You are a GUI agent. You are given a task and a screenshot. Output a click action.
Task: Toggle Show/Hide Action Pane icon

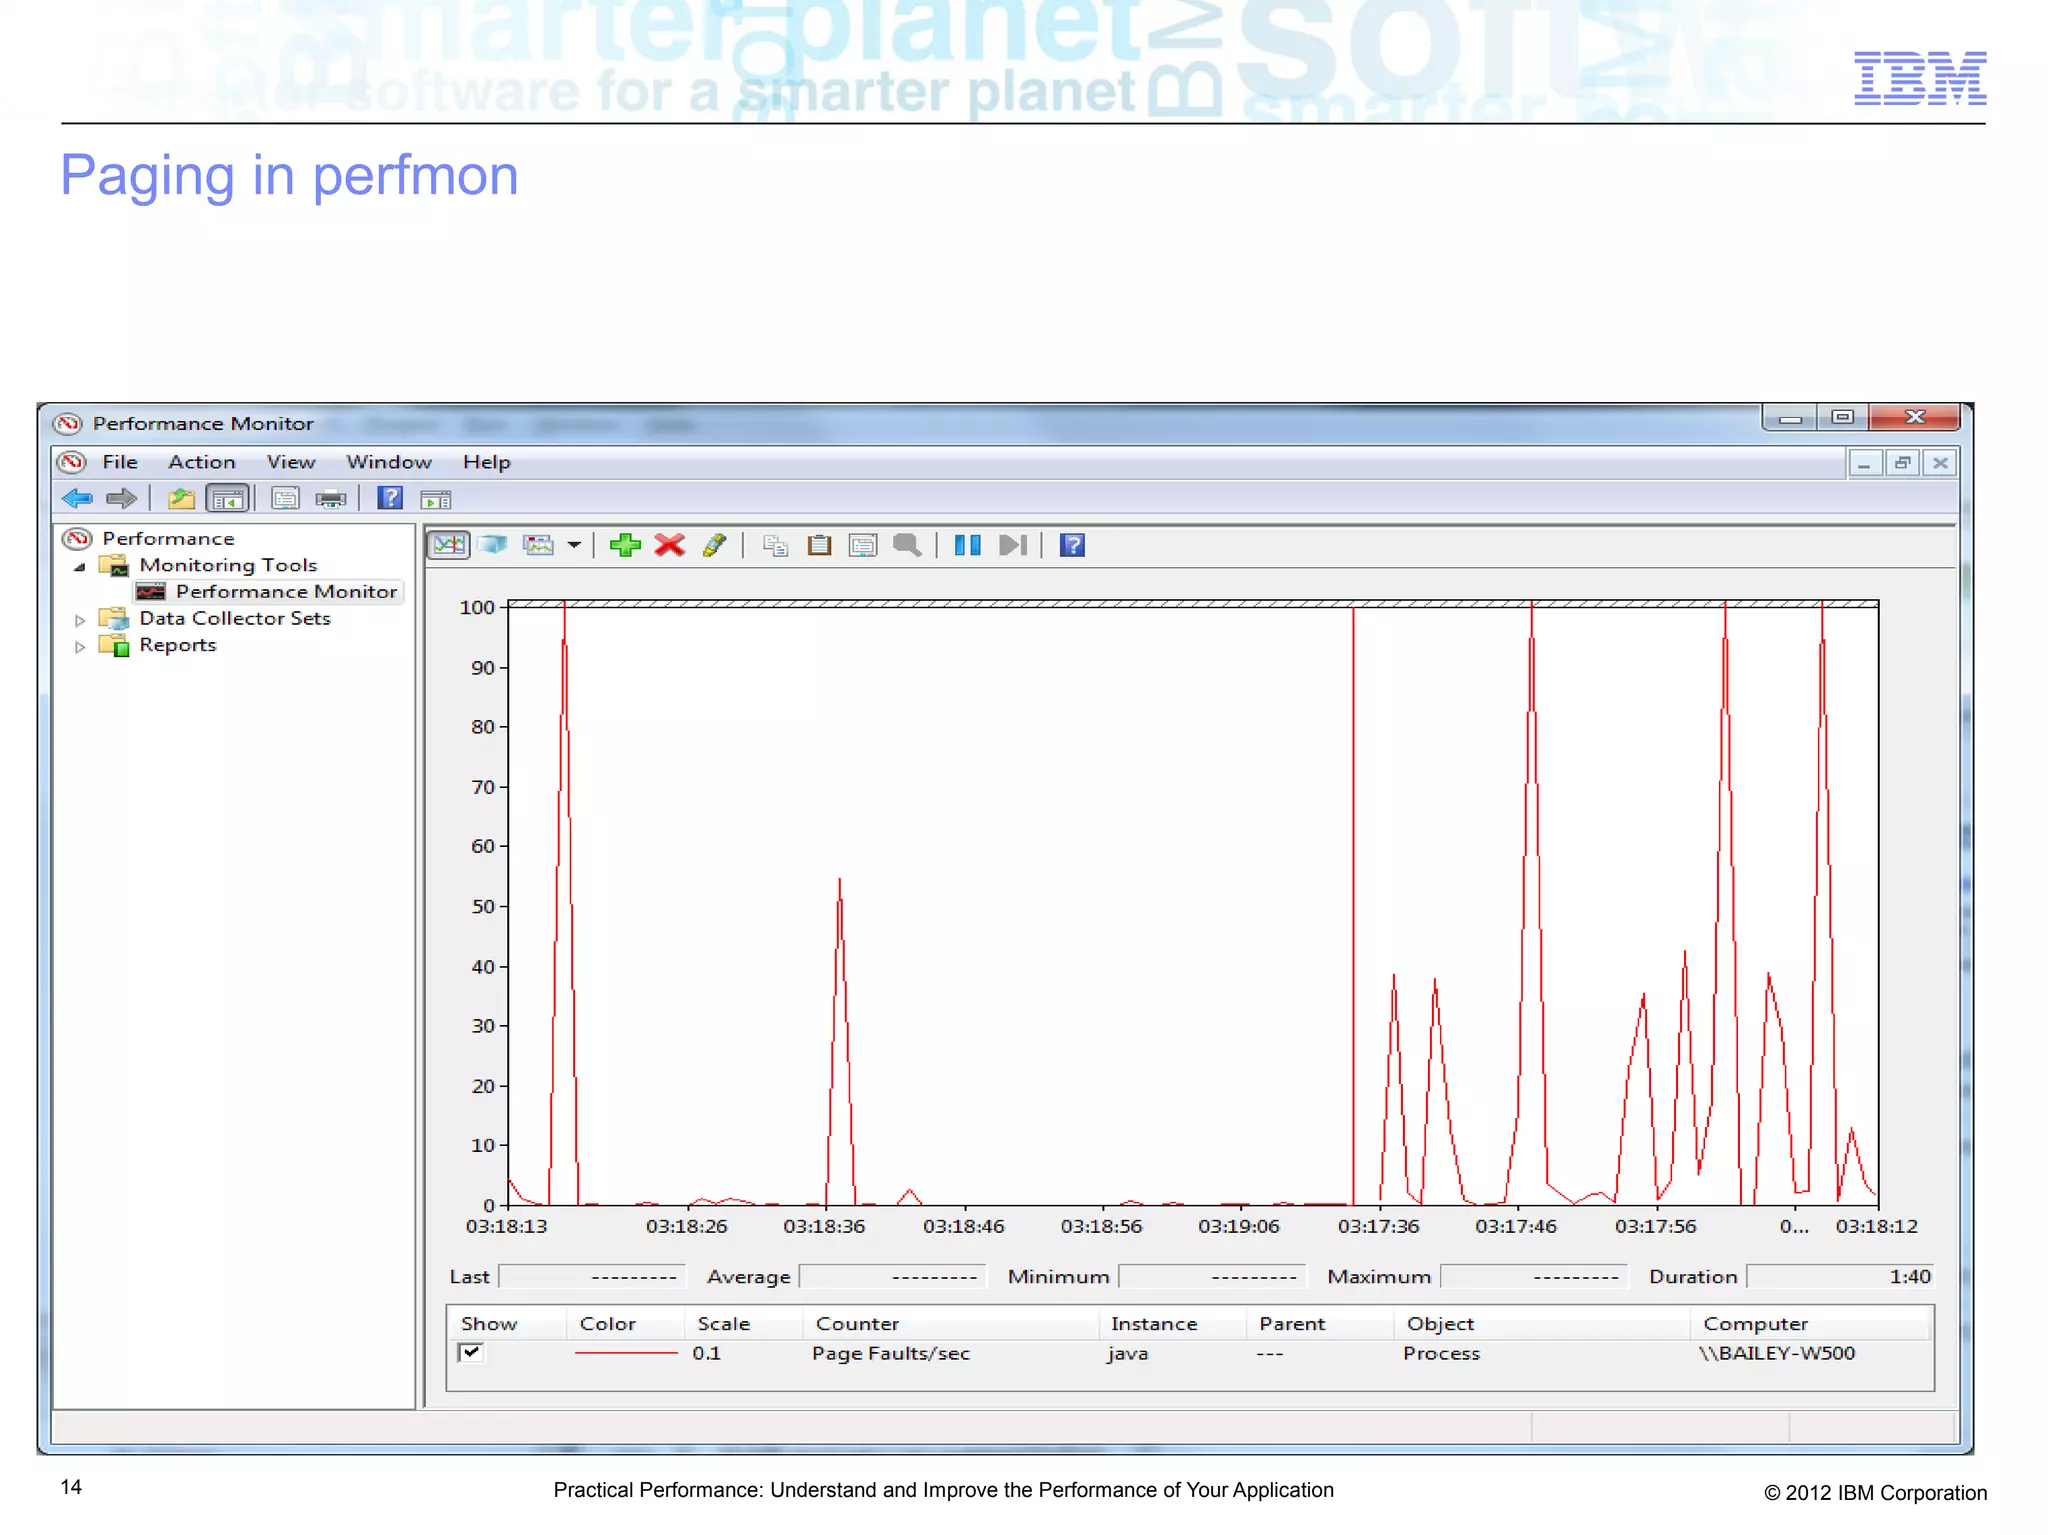click(x=436, y=499)
